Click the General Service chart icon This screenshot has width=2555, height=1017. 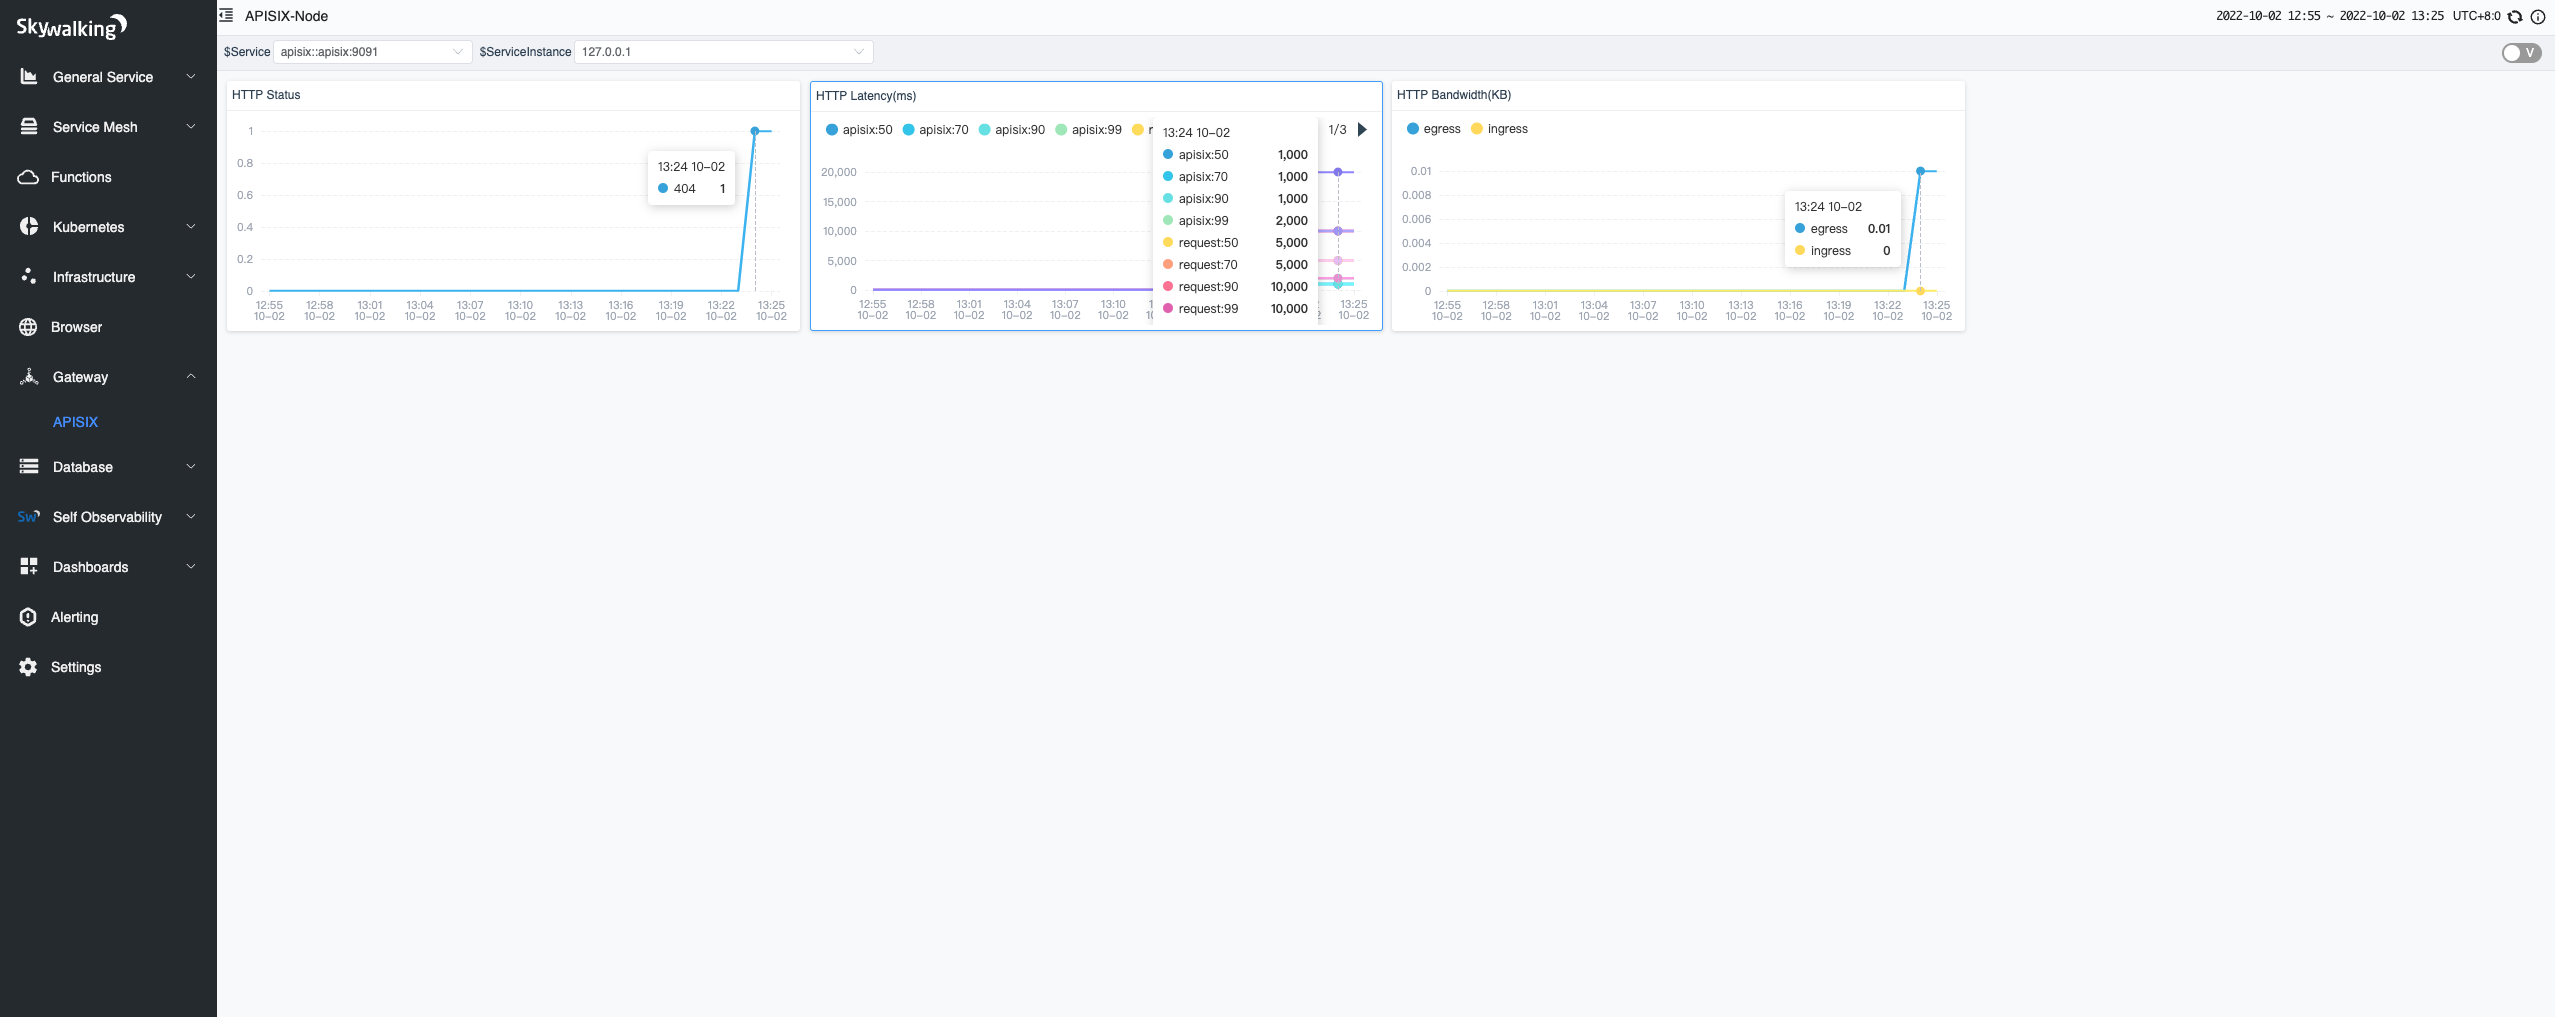point(29,77)
